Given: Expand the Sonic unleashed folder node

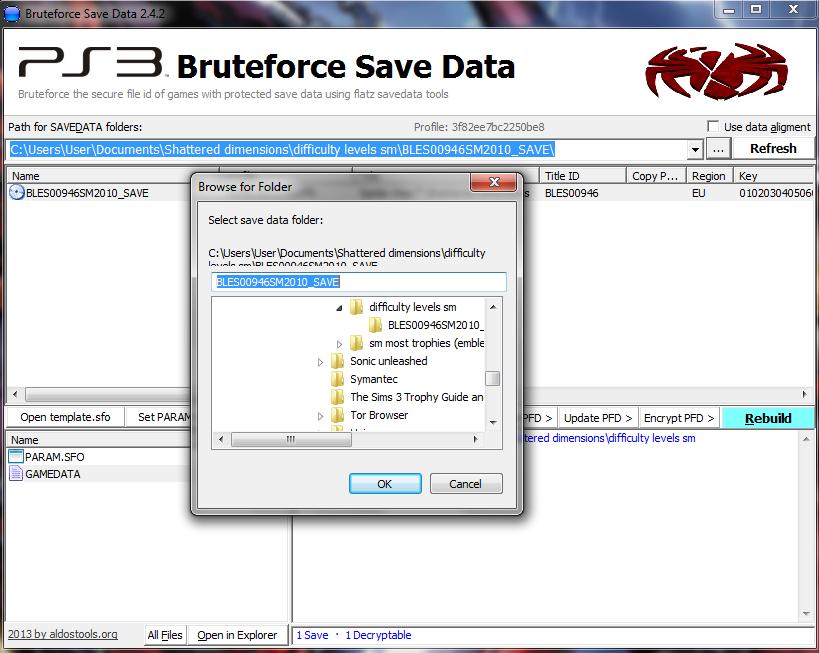Looking at the screenshot, I should pyautogui.click(x=320, y=362).
